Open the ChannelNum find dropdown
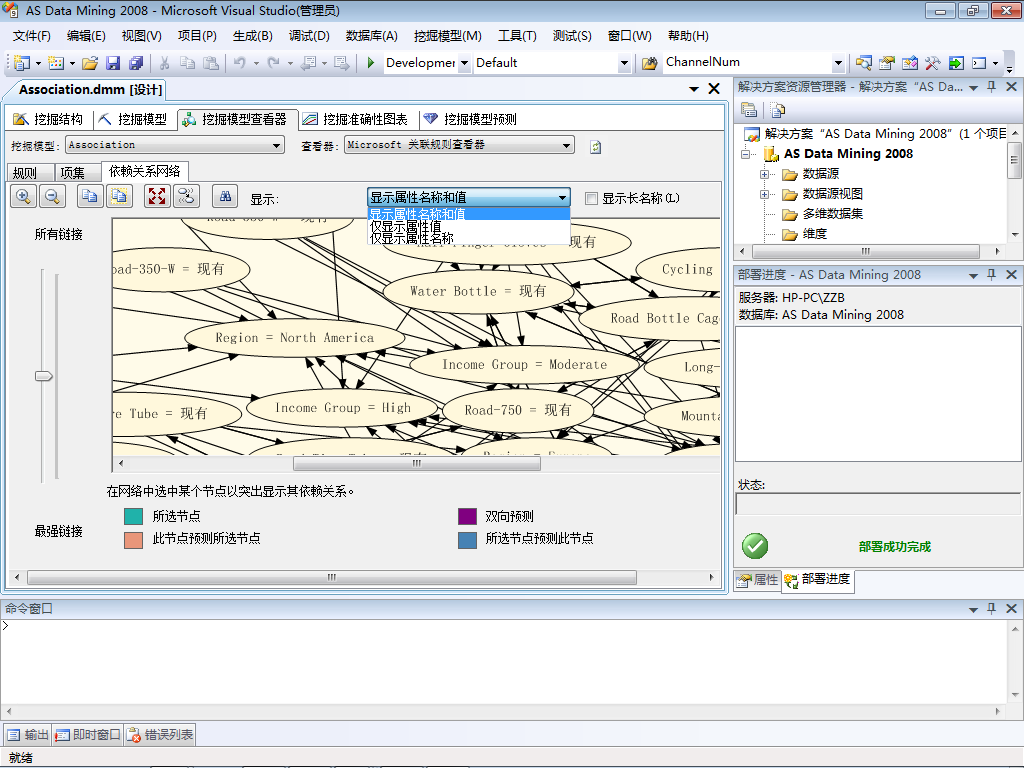The height and width of the screenshot is (768, 1024). pos(839,63)
